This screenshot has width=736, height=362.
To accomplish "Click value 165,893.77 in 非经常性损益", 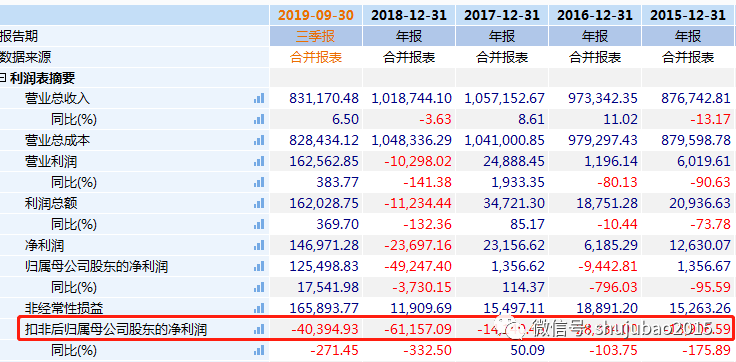I will point(324,308).
